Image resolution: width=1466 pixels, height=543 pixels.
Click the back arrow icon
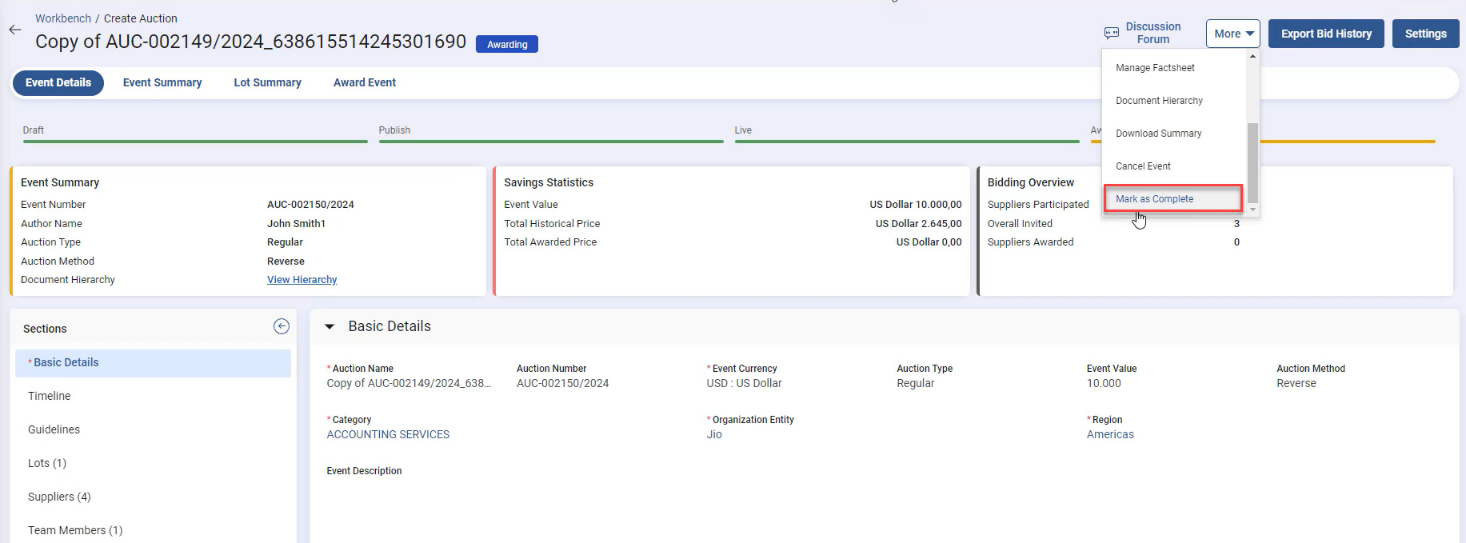point(14,30)
